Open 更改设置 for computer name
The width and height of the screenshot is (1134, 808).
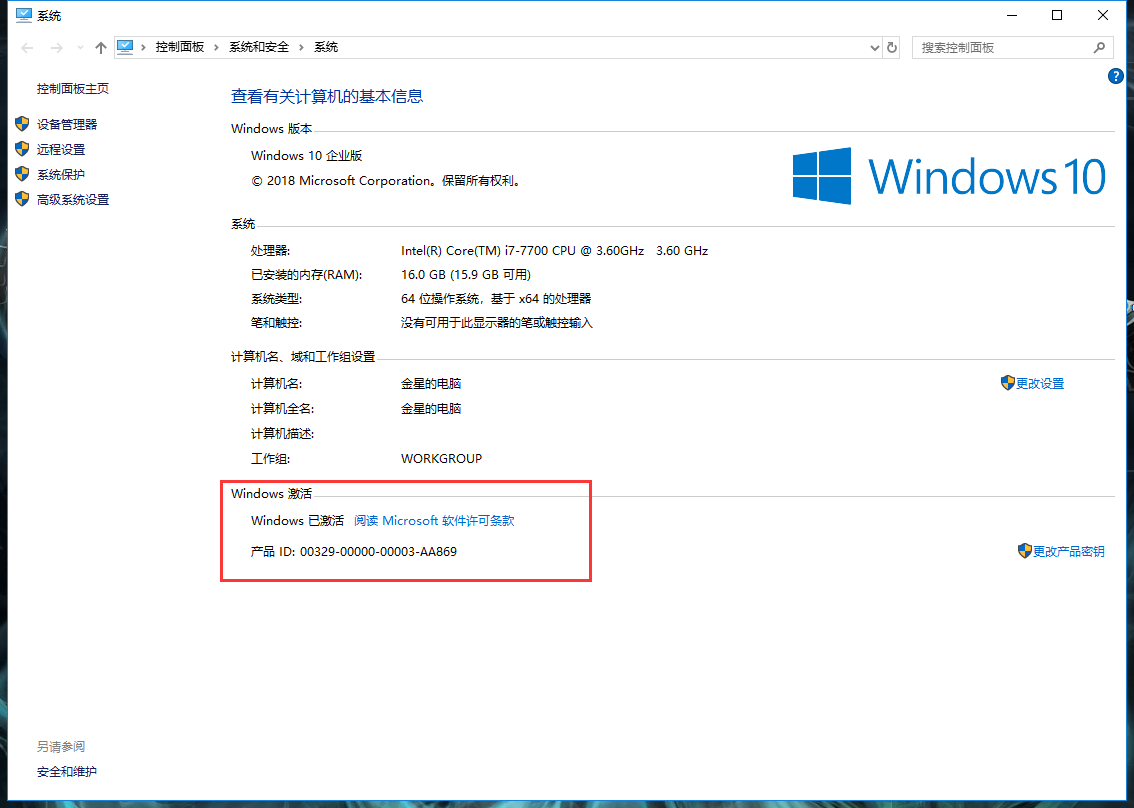pos(1039,383)
